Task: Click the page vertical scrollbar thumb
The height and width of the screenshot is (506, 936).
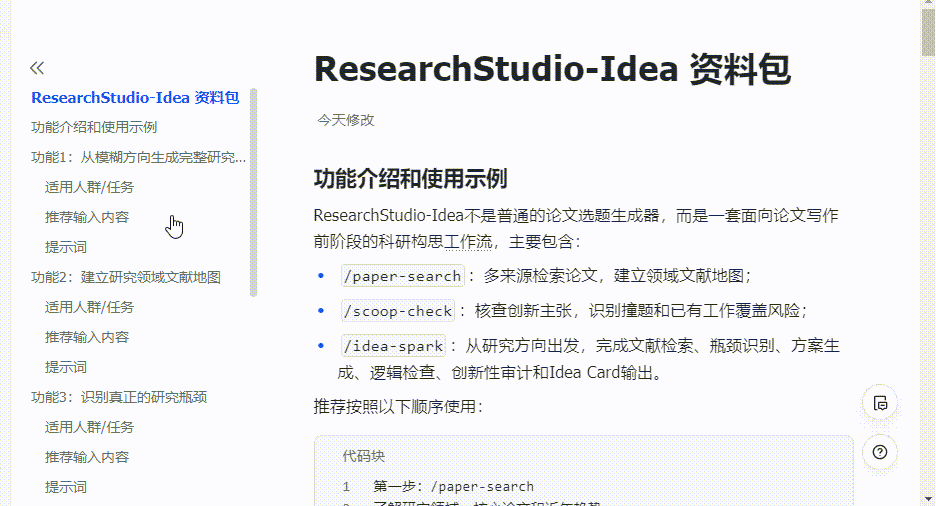Action: click(928, 33)
